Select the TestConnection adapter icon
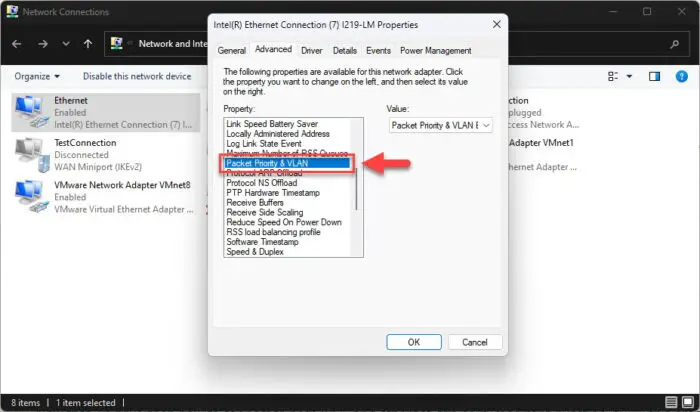 pos(31,155)
